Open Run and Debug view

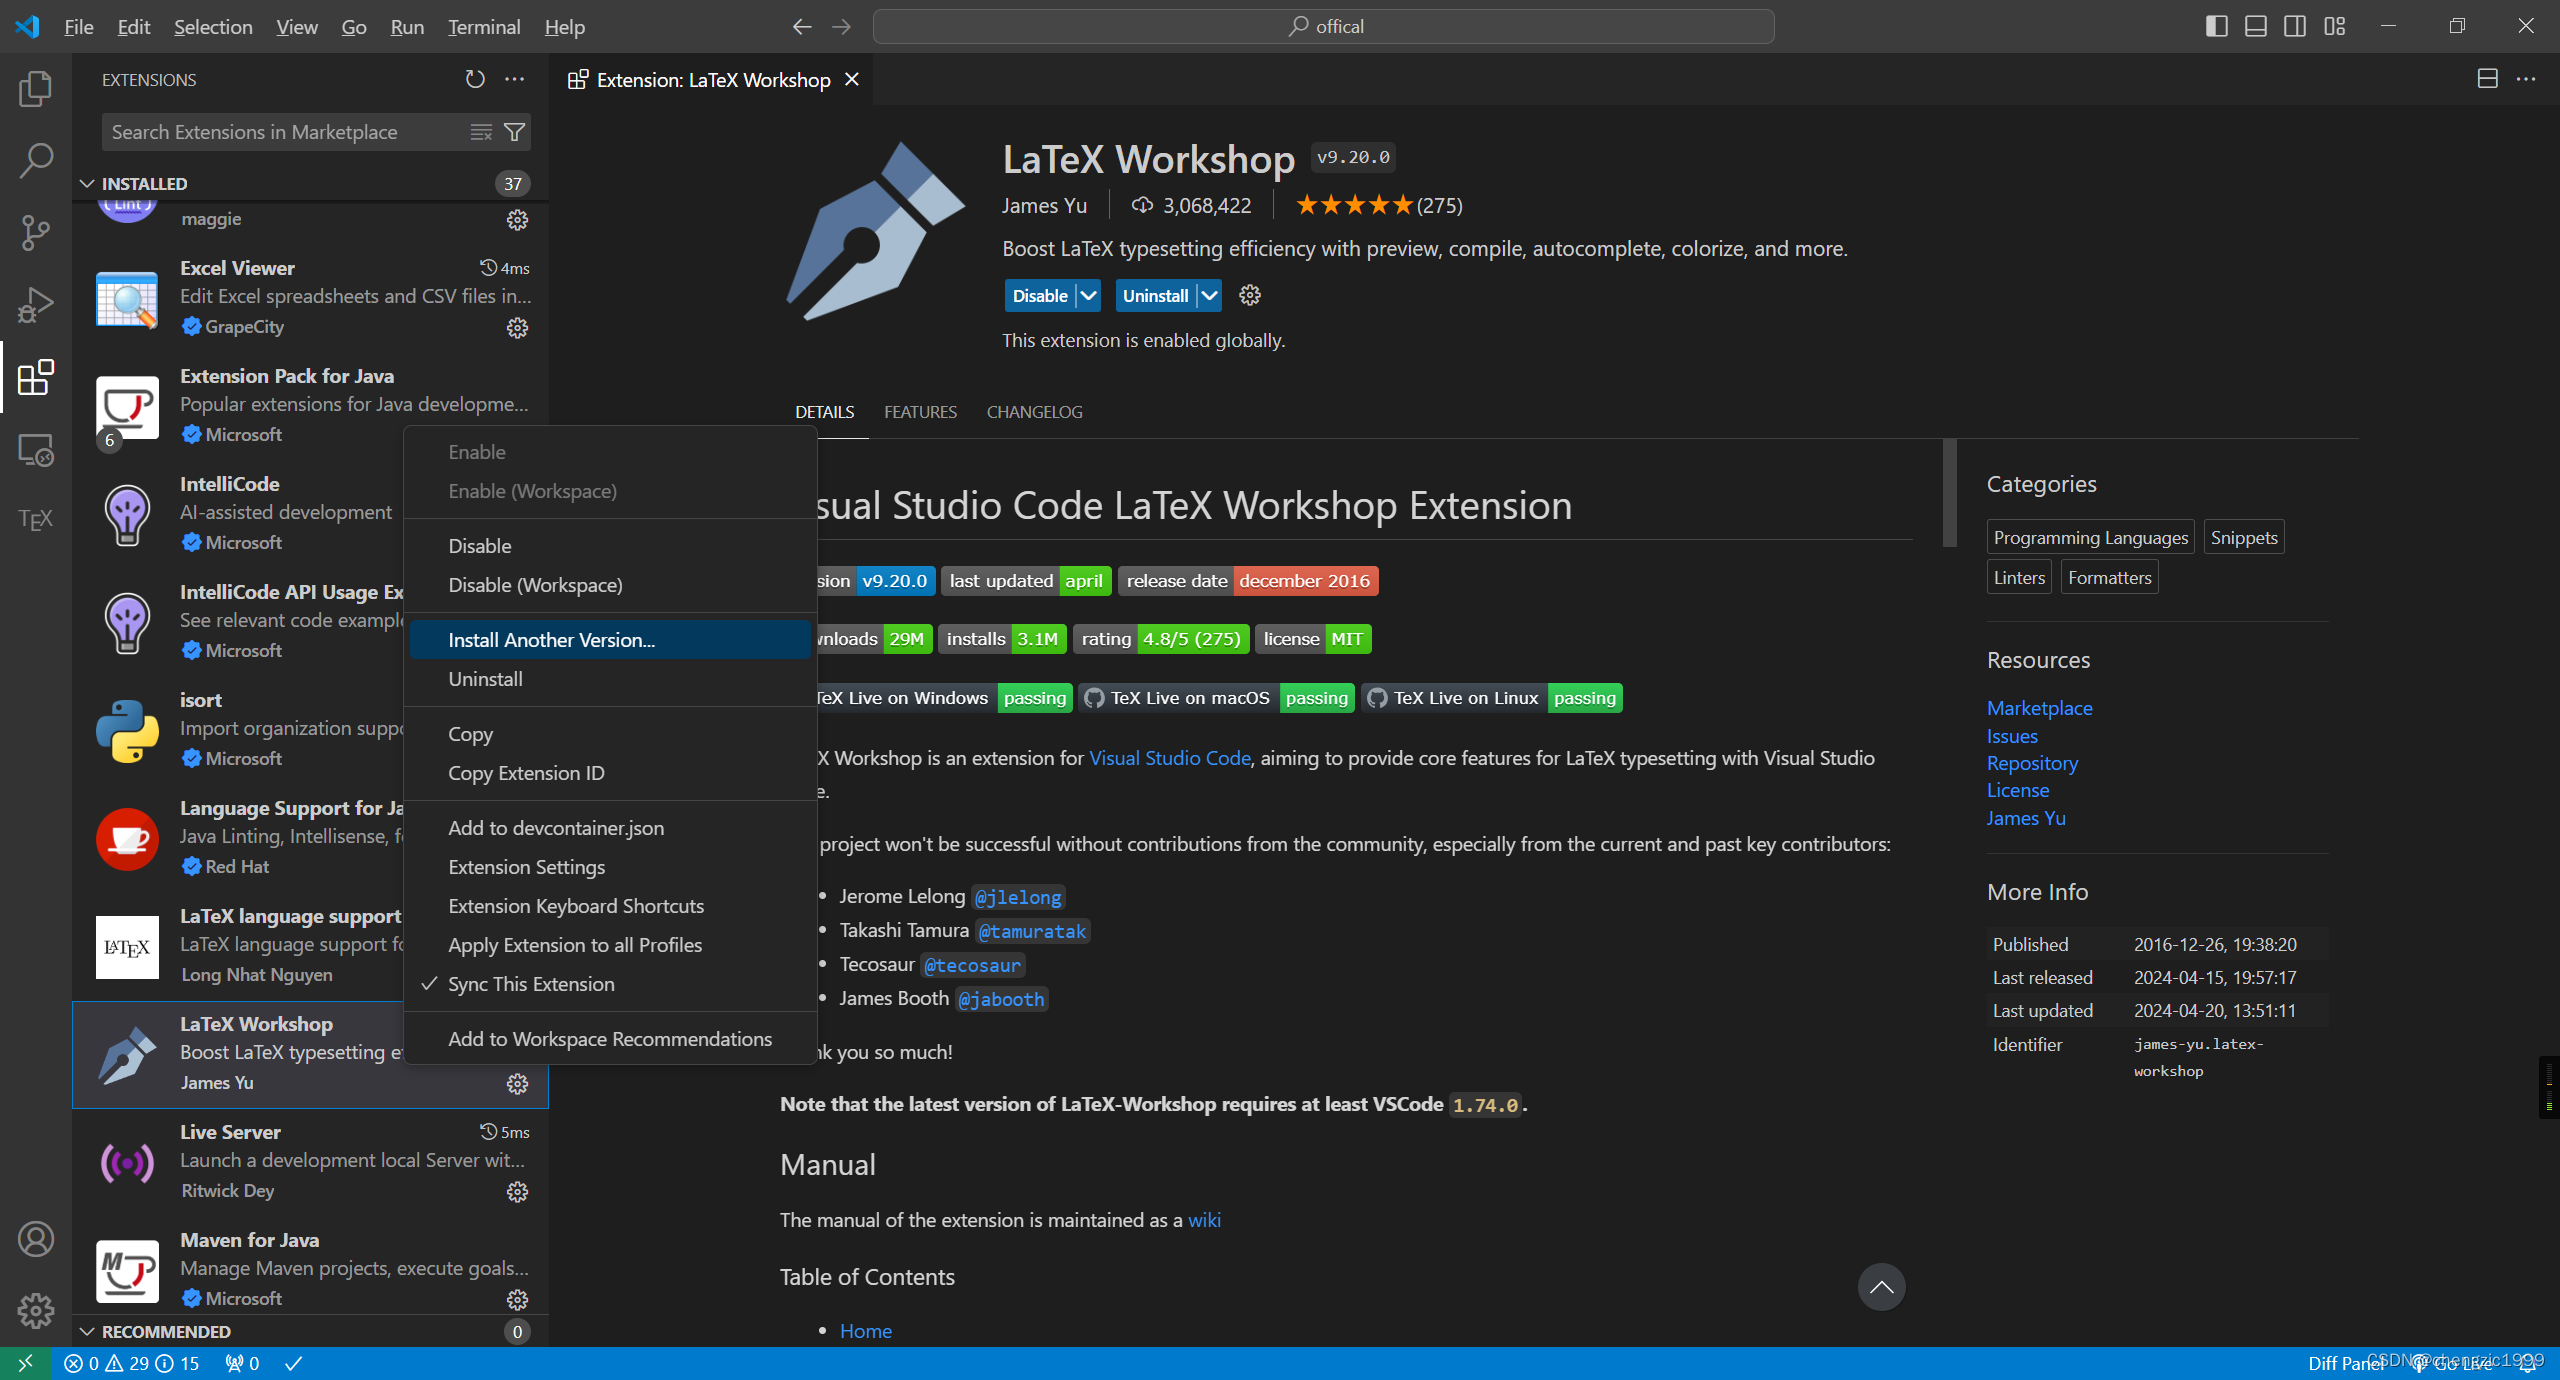[x=35, y=304]
